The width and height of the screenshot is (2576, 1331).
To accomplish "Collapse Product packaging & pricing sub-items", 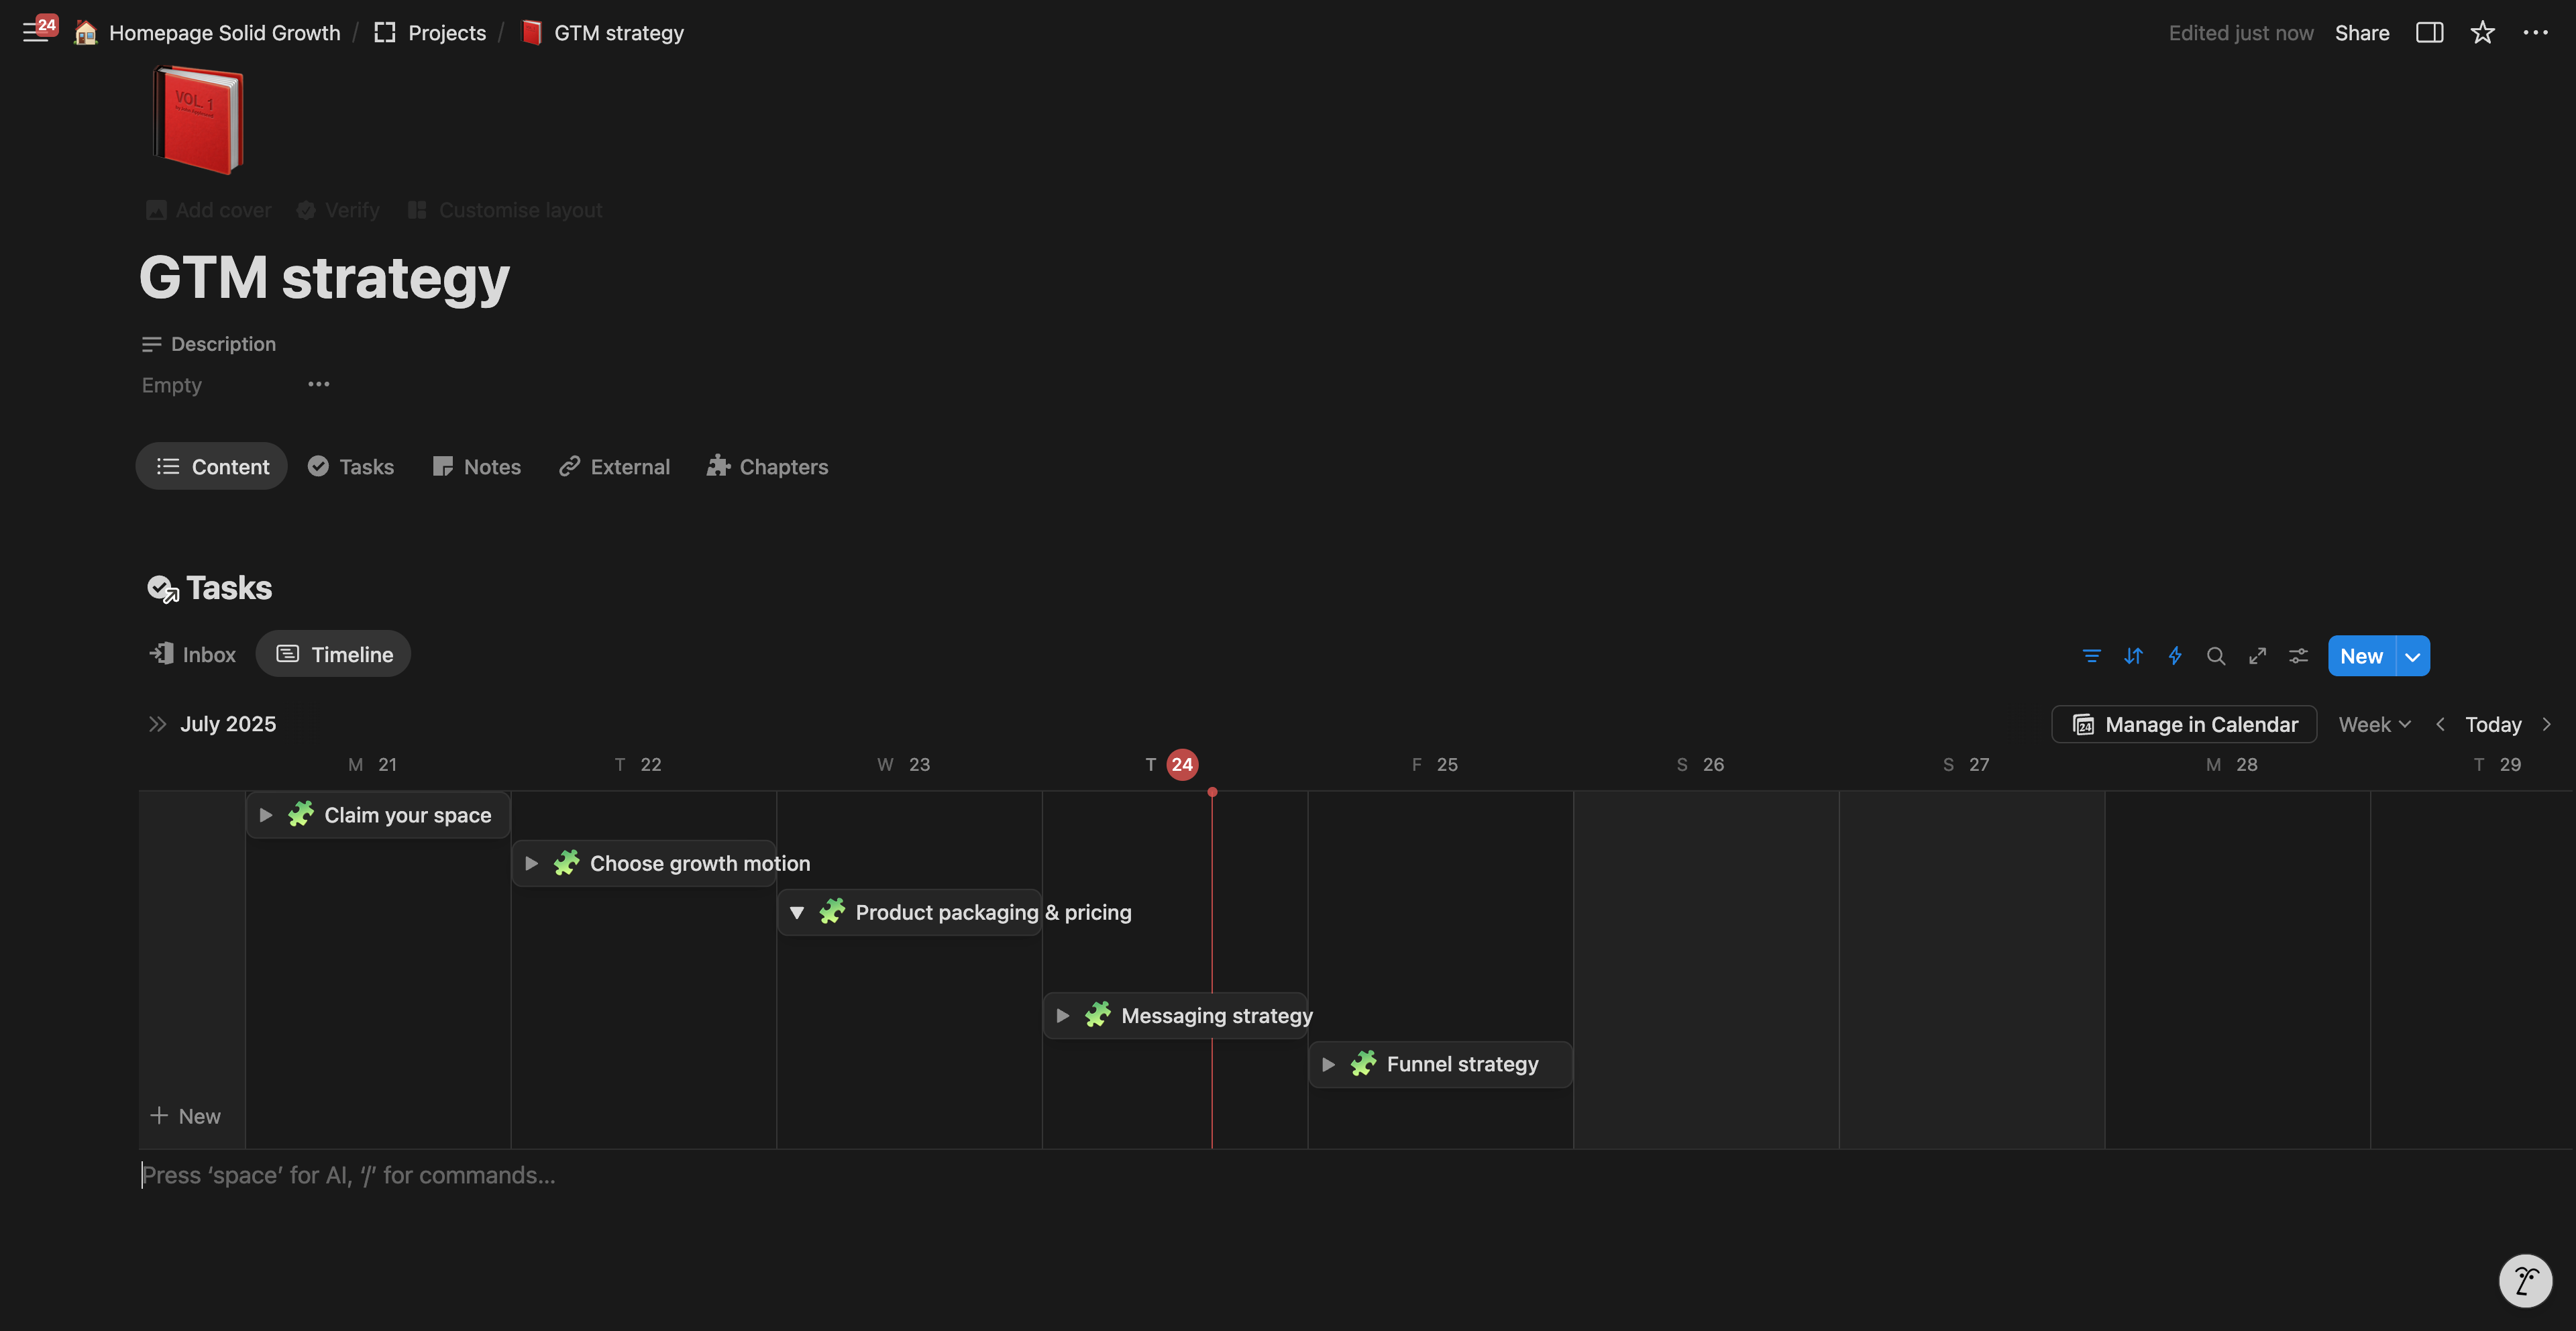I will click(797, 912).
